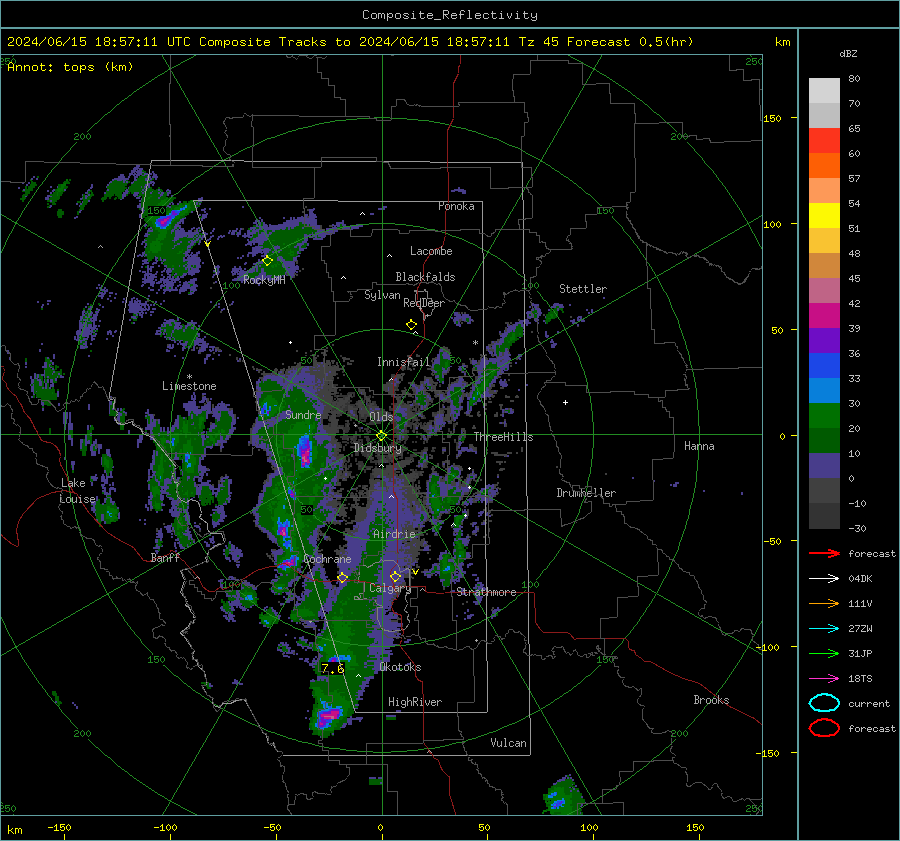The height and width of the screenshot is (841, 900).
Task: Click the yellow radar-center diamond near Didsbury
Action: [381, 436]
